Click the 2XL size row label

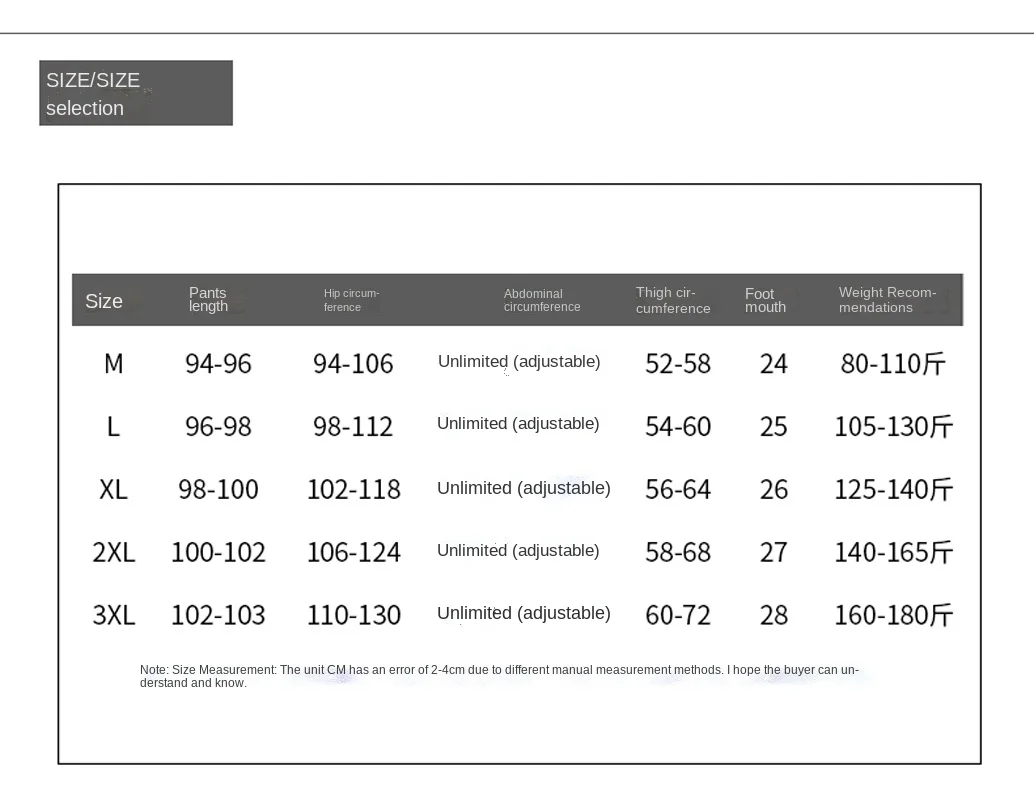click(x=114, y=552)
